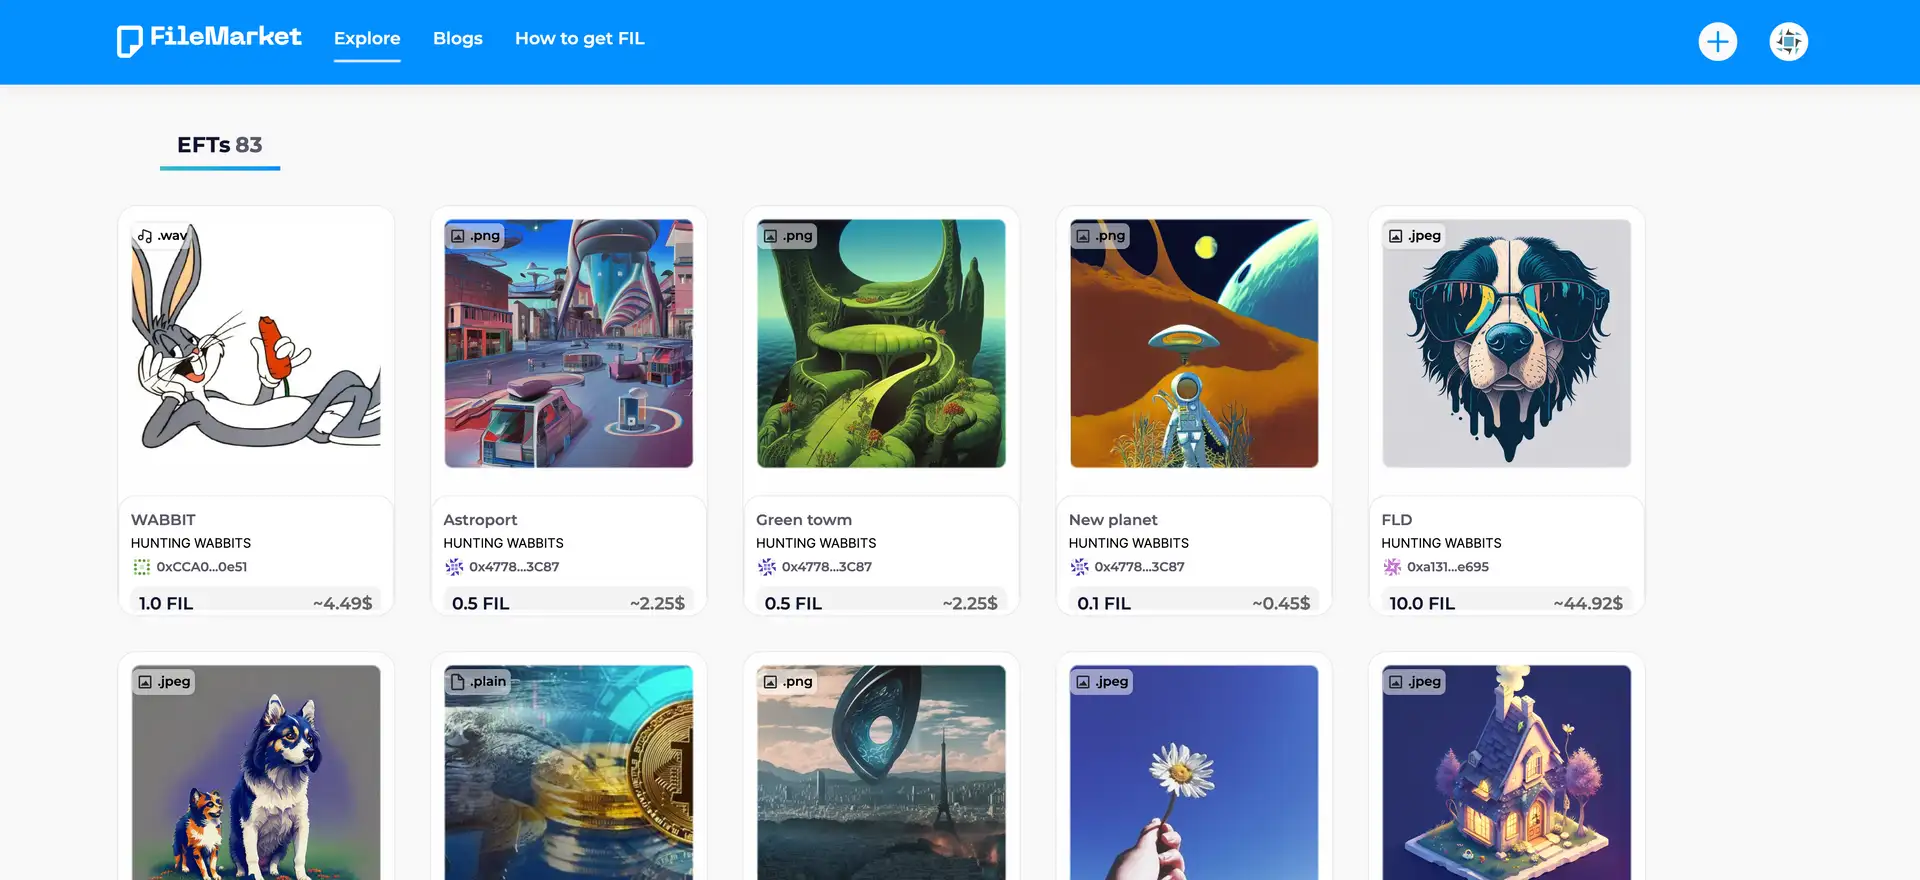This screenshot has height=880, width=1920.
Task: Open the daisy flower thumbnail
Action: (1193, 772)
